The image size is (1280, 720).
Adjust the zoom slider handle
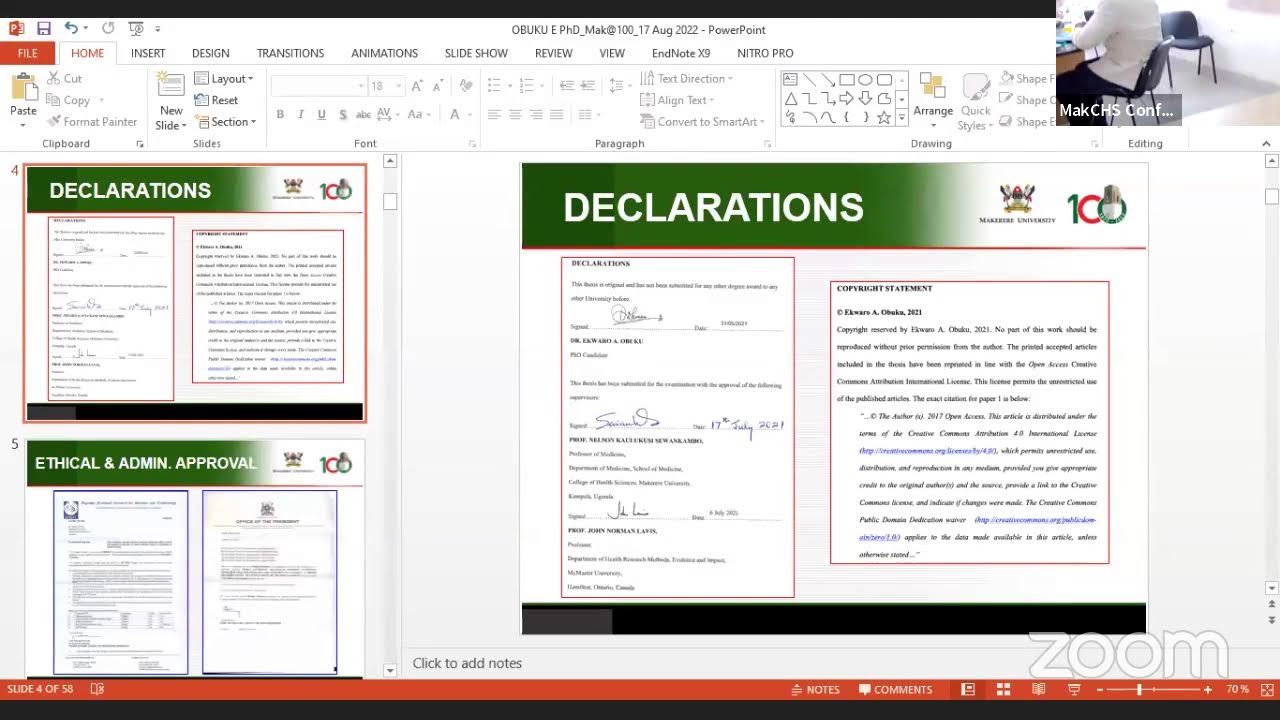click(1139, 689)
